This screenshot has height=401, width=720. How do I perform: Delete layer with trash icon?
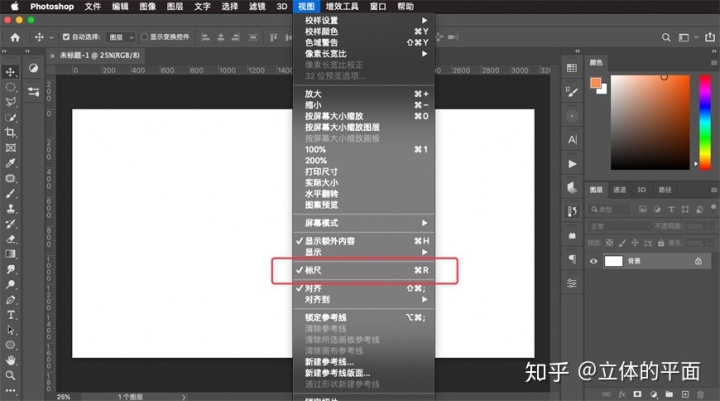(700, 394)
